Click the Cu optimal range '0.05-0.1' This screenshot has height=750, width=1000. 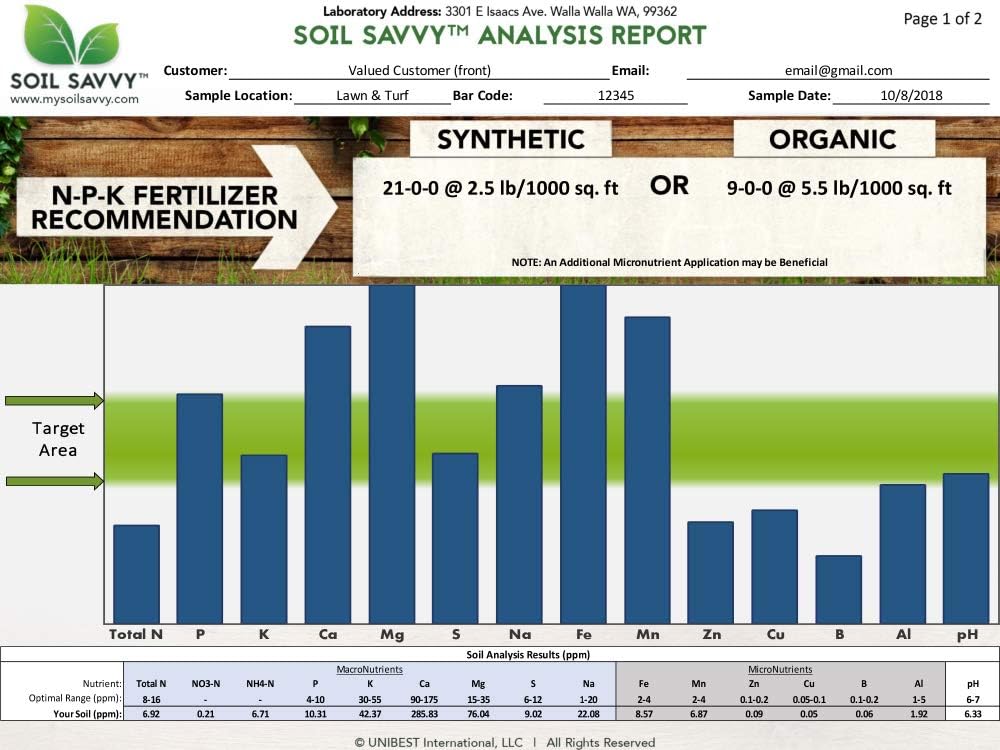pyautogui.click(x=809, y=700)
